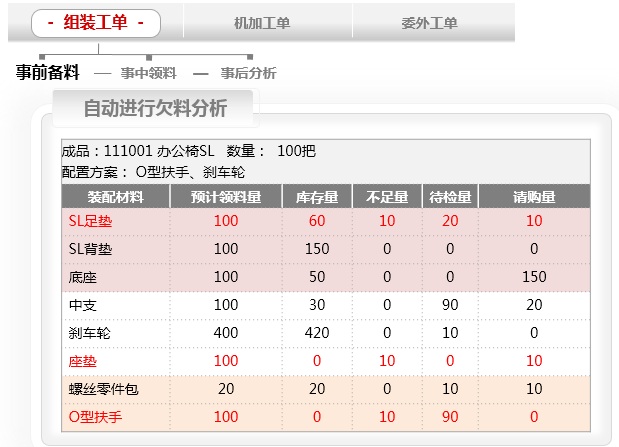Go to the 事前备料 step

[x=47, y=73]
